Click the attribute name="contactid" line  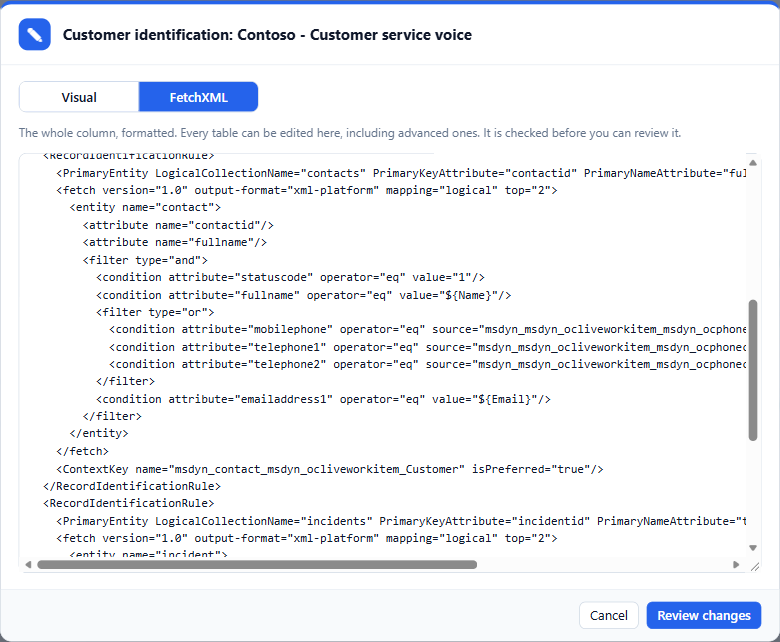(x=178, y=225)
